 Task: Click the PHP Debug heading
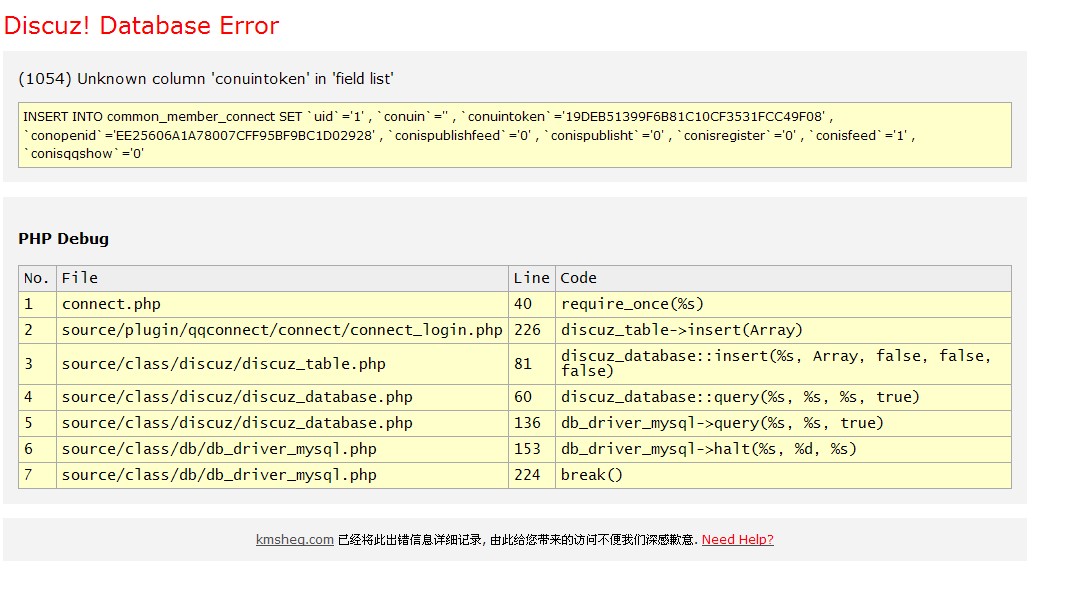[x=63, y=239]
